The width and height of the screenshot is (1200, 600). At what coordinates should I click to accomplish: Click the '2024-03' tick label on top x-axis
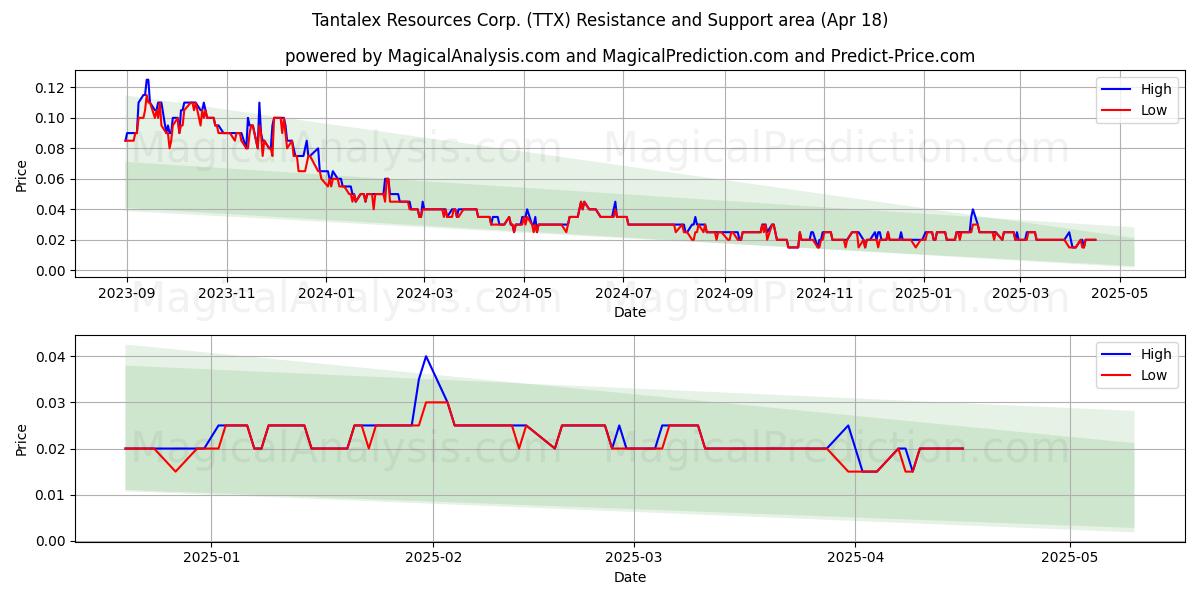(x=424, y=293)
